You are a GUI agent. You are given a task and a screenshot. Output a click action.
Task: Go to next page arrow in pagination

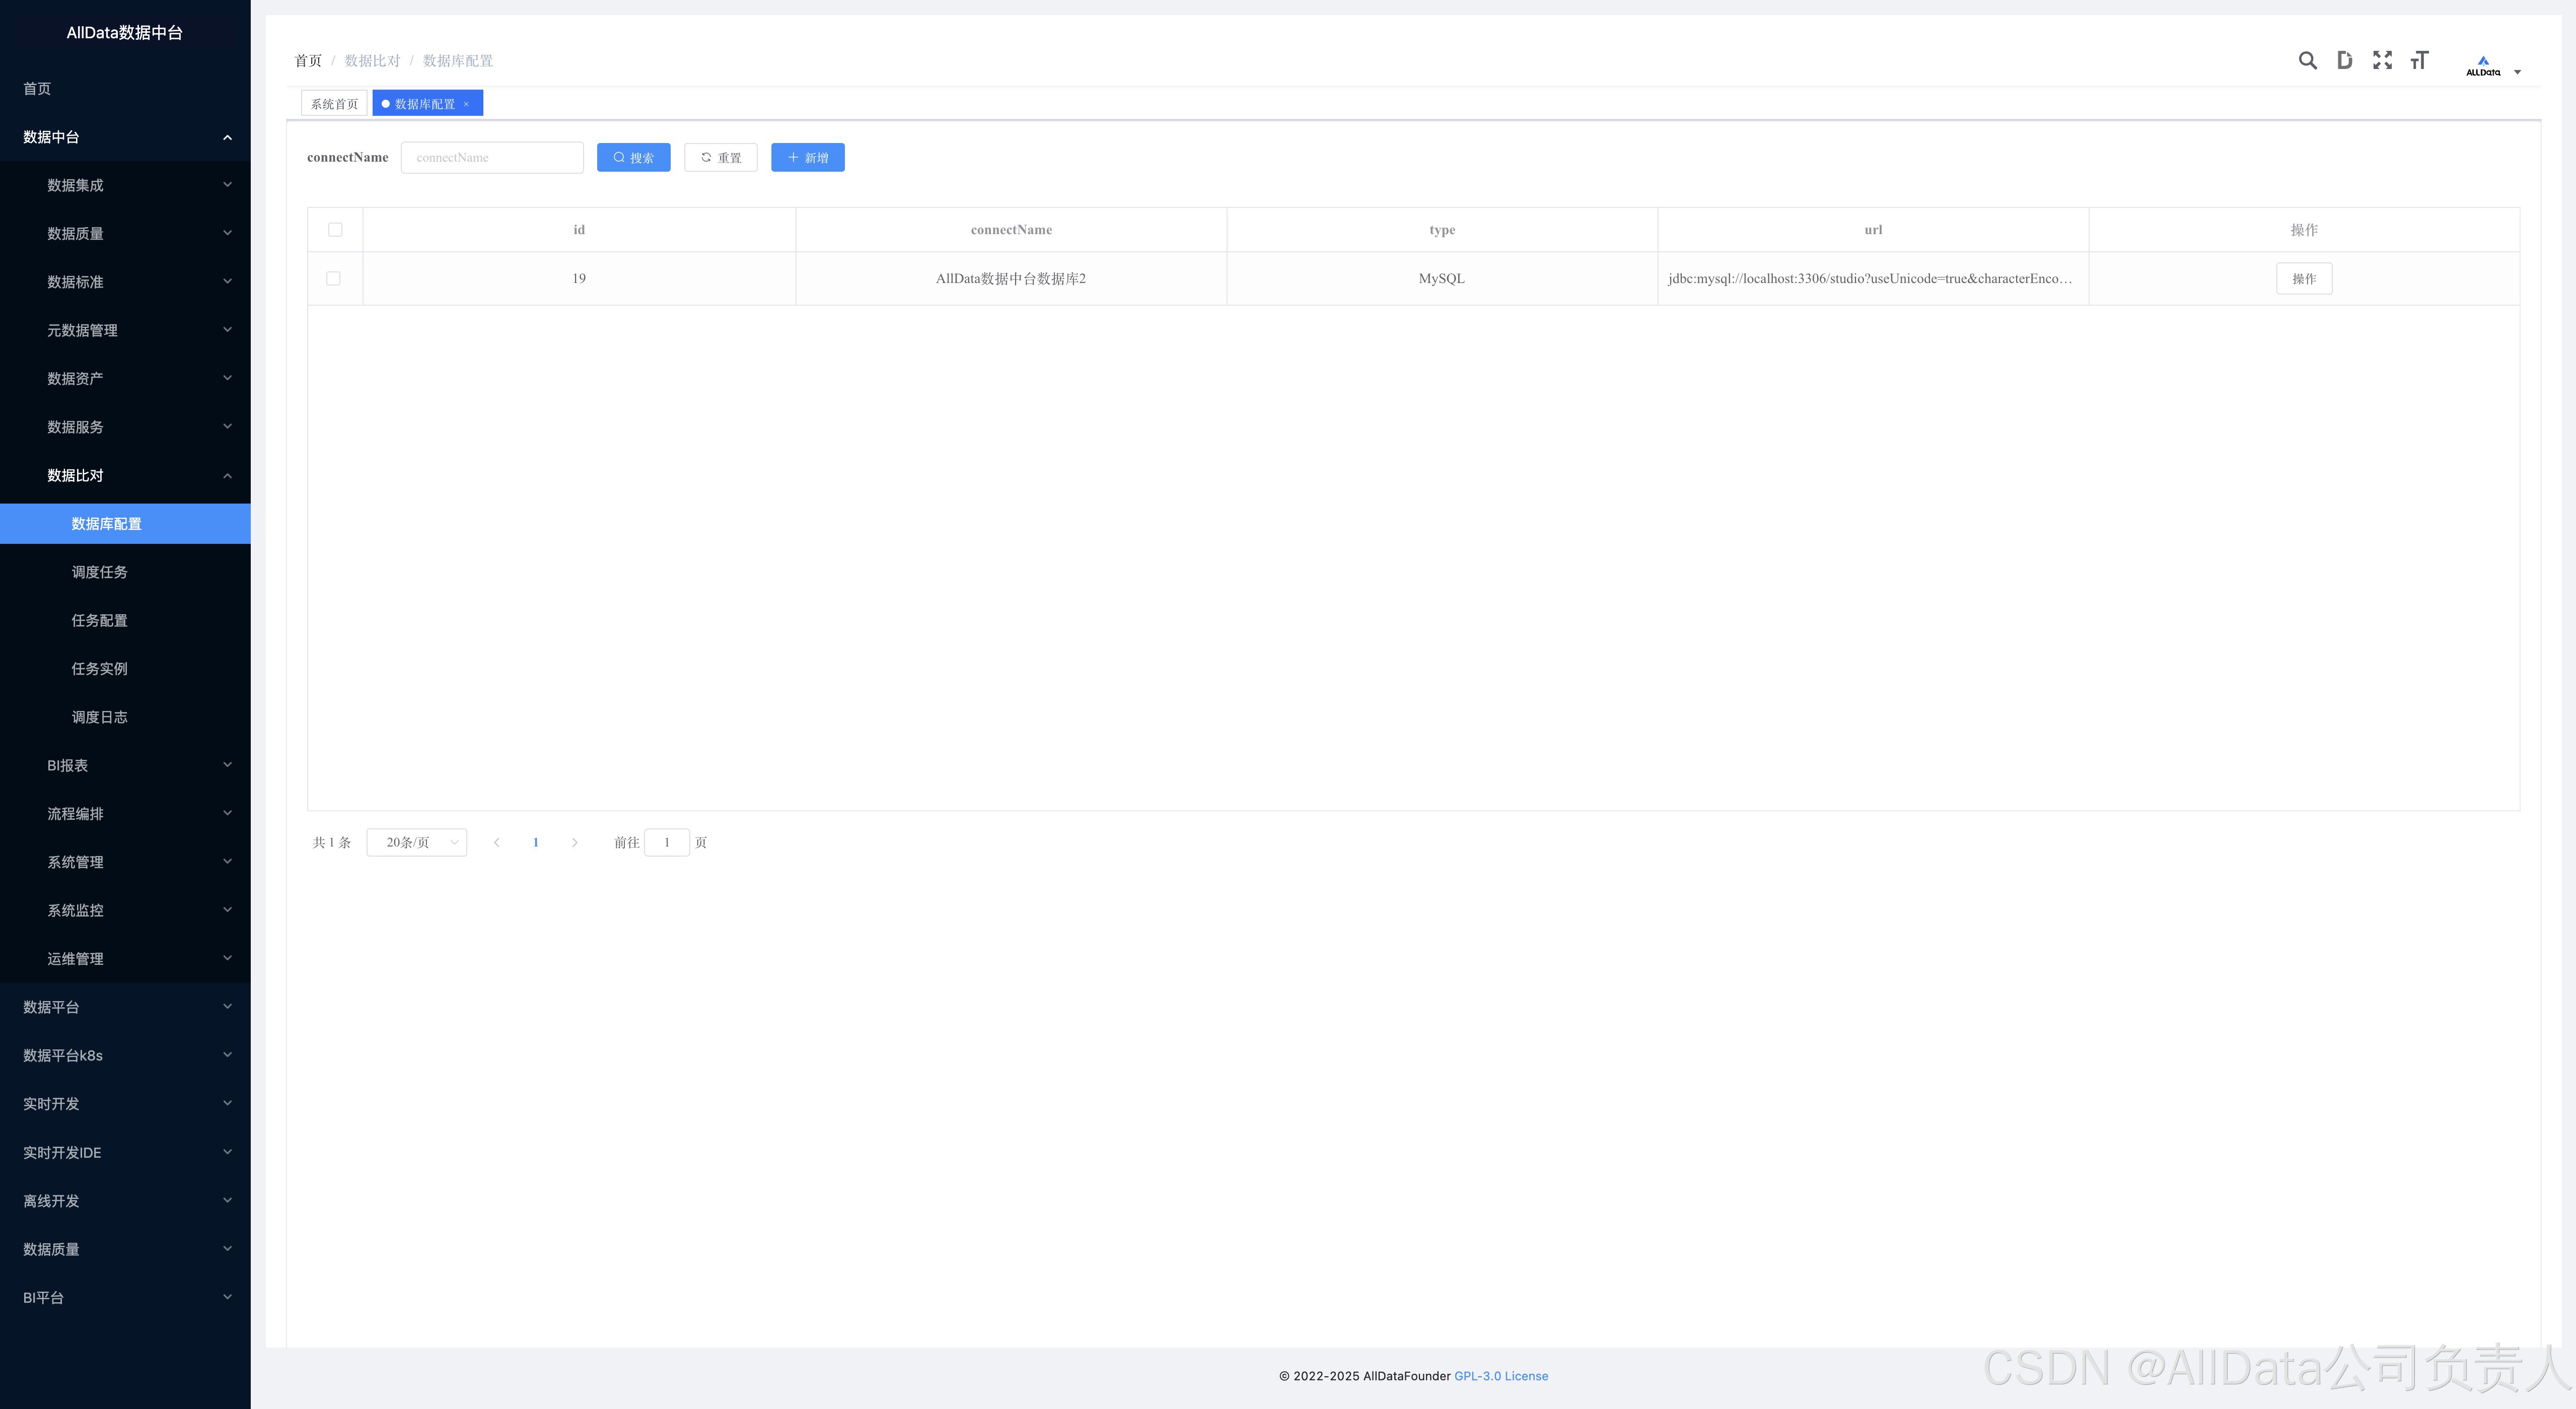[574, 843]
